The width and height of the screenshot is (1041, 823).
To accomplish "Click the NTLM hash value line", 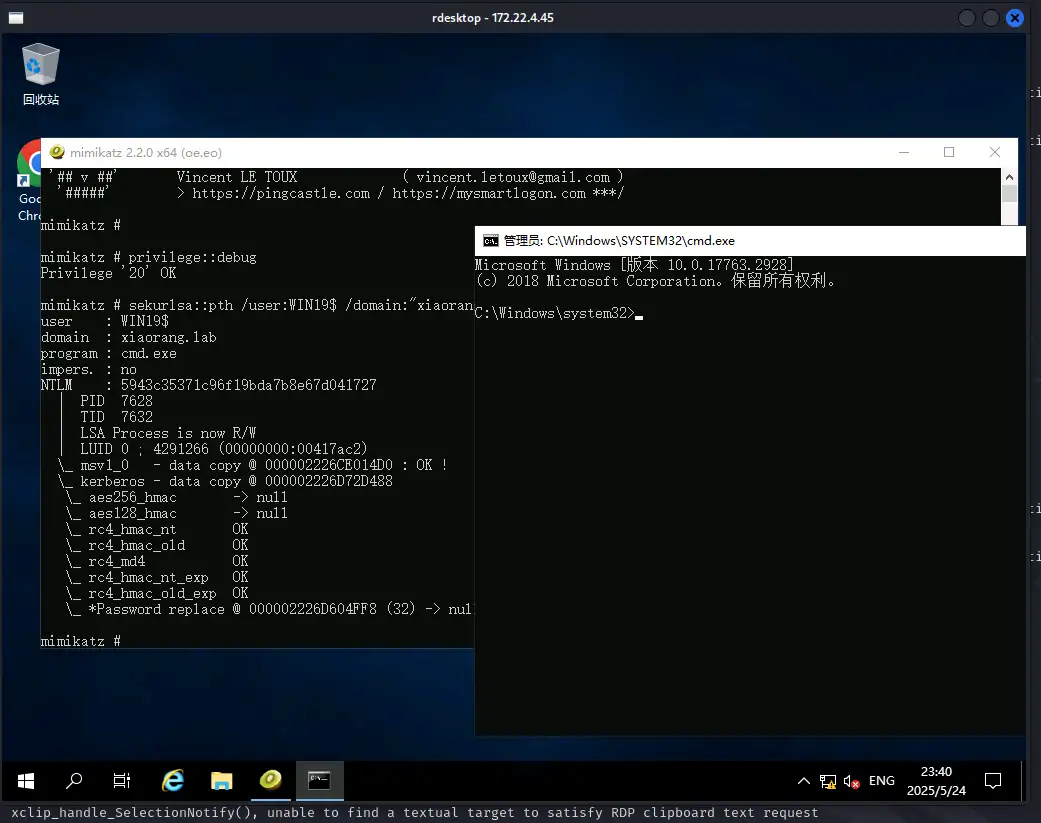I will coord(208,385).
